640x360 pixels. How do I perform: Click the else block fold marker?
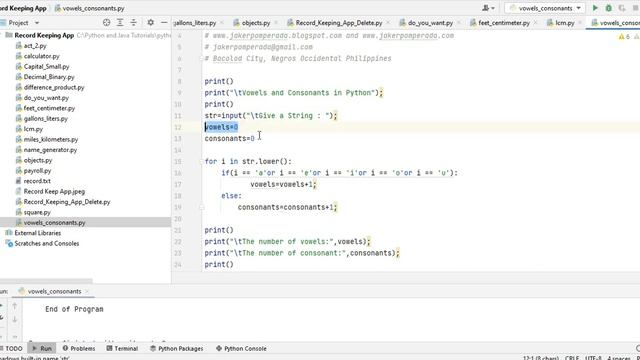[x=201, y=207]
